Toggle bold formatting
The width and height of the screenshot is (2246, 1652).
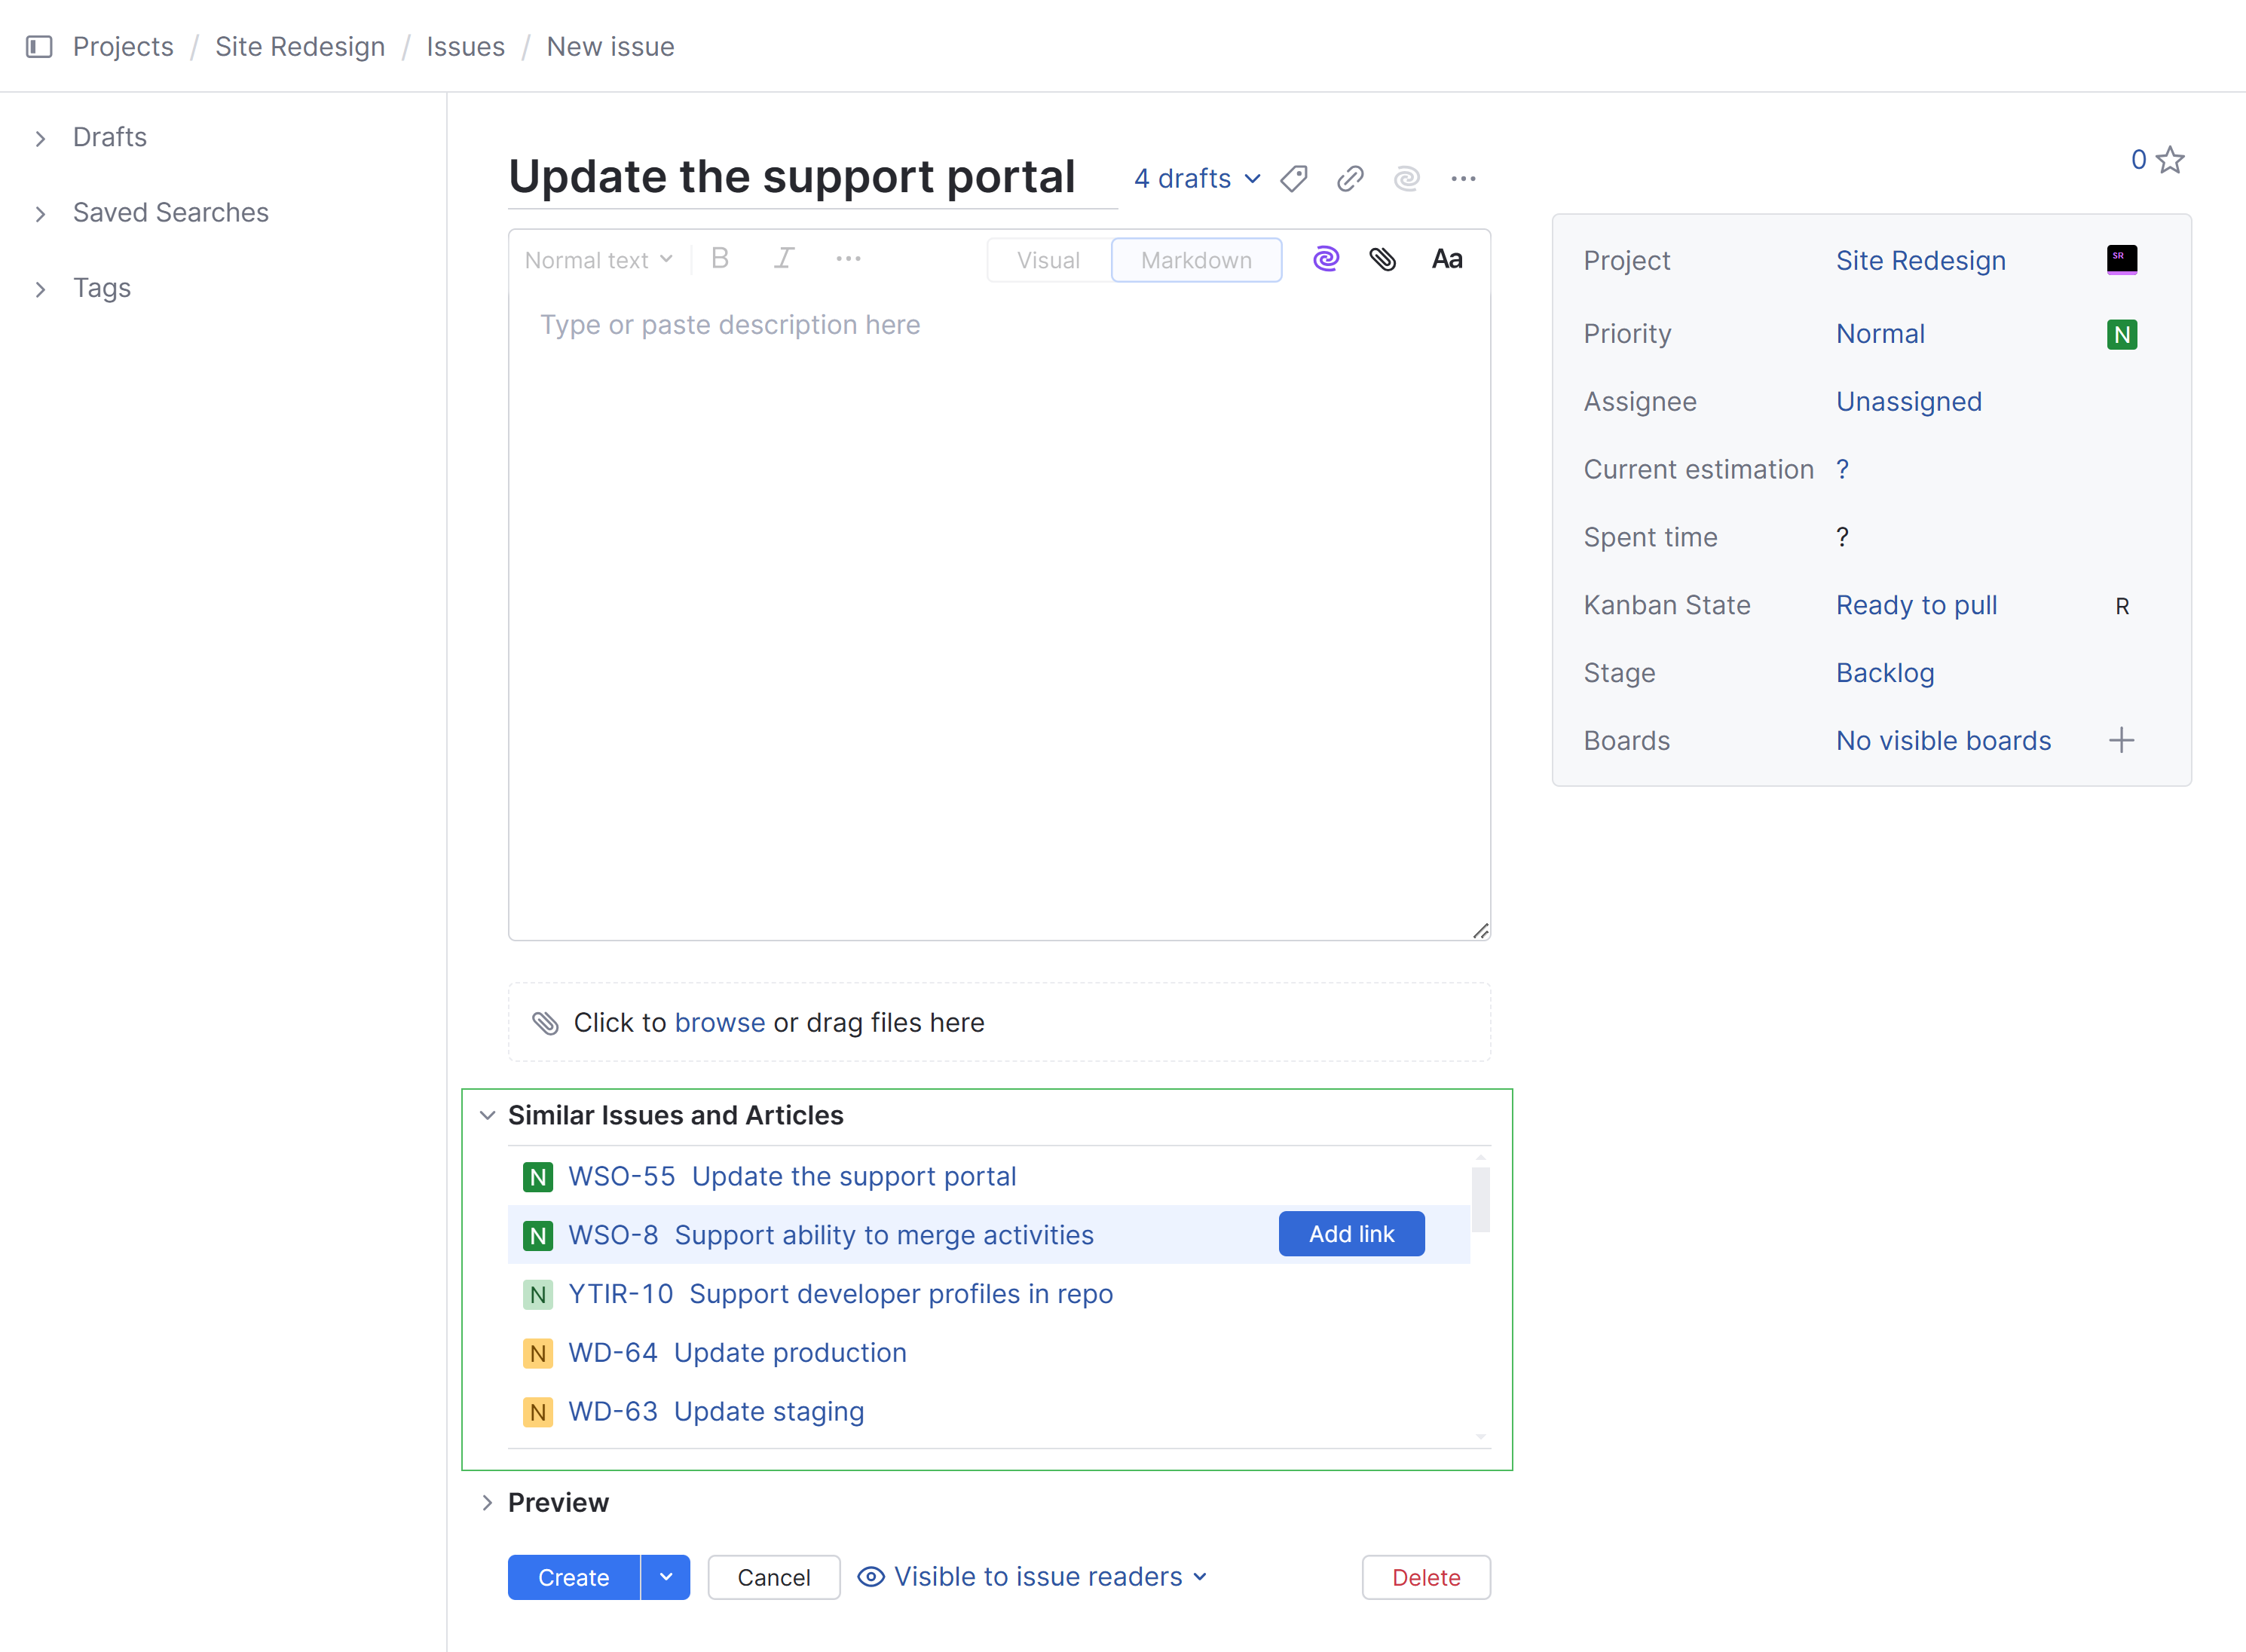point(720,259)
